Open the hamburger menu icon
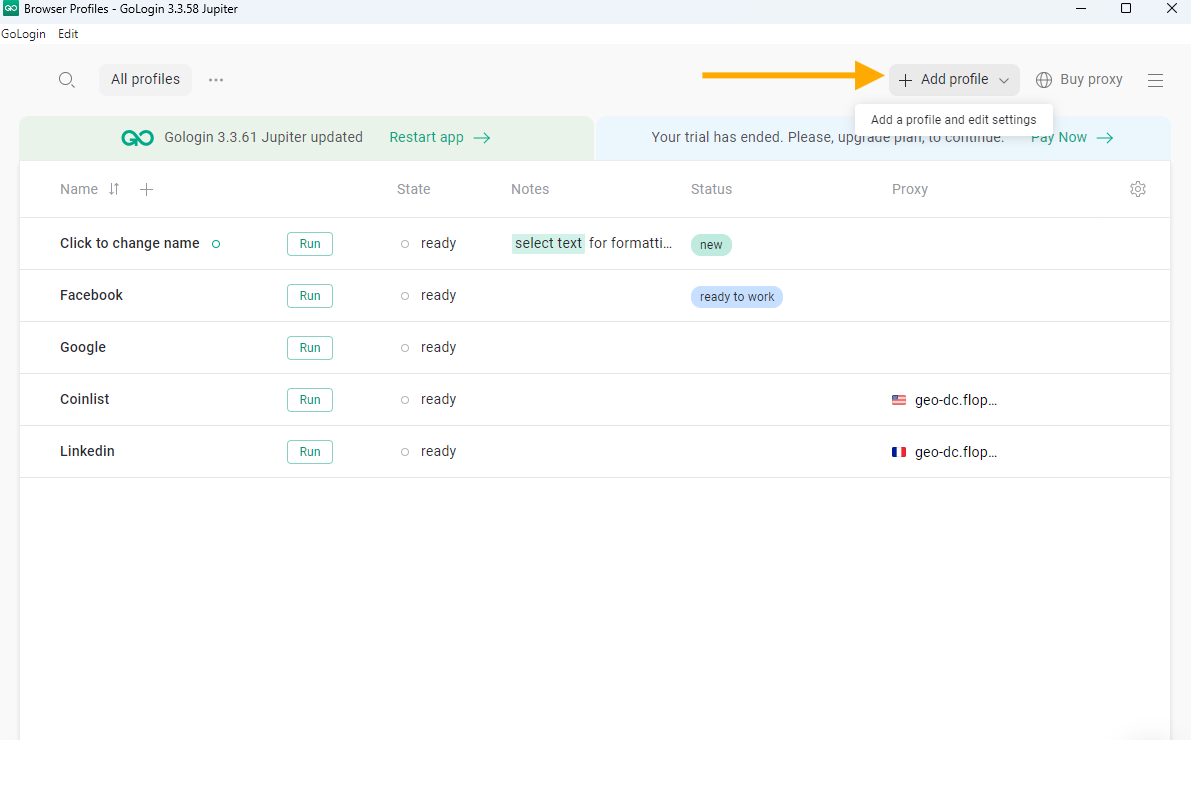Viewport: 1191px width, 805px height. pyautogui.click(x=1155, y=80)
